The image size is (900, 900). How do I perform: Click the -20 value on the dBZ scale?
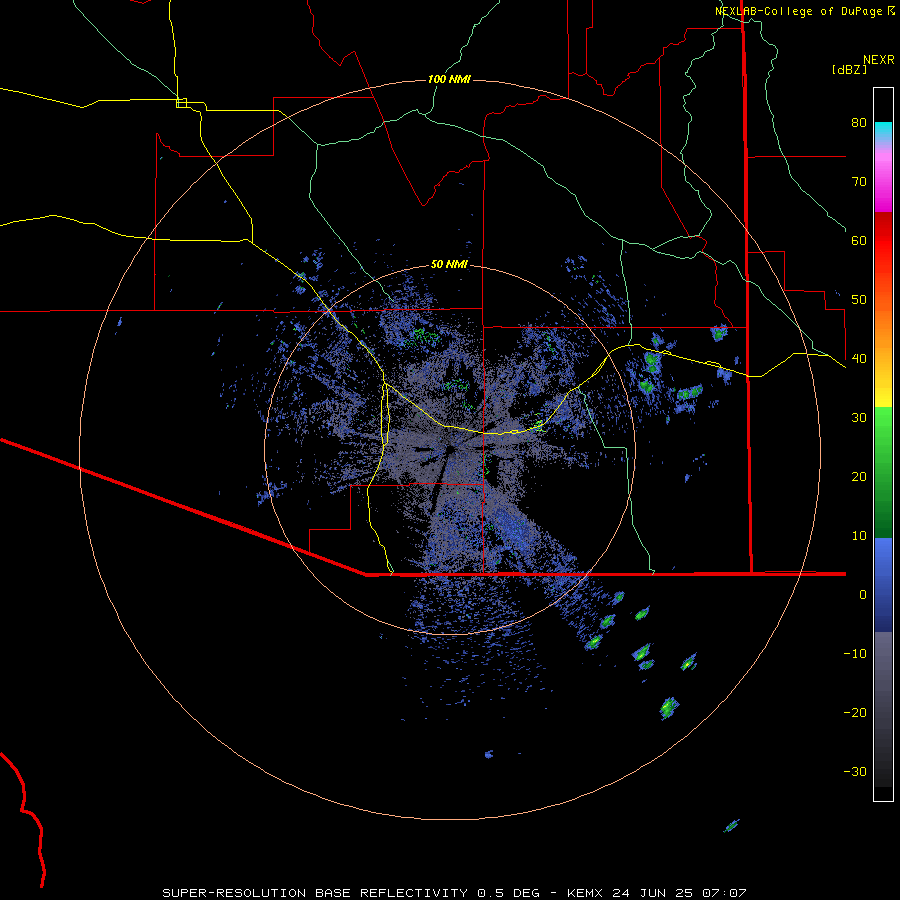tap(855, 713)
